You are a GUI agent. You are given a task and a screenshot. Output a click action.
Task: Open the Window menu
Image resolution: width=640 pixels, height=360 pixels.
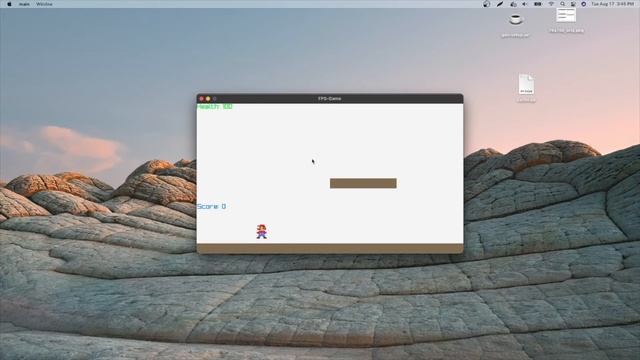tap(44, 4)
